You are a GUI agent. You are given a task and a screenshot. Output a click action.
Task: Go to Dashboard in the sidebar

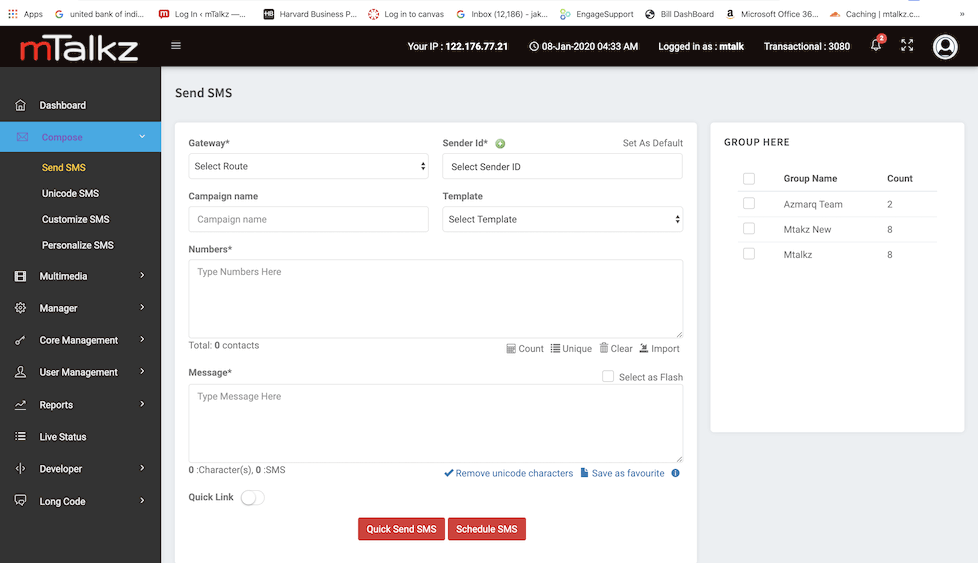point(62,105)
